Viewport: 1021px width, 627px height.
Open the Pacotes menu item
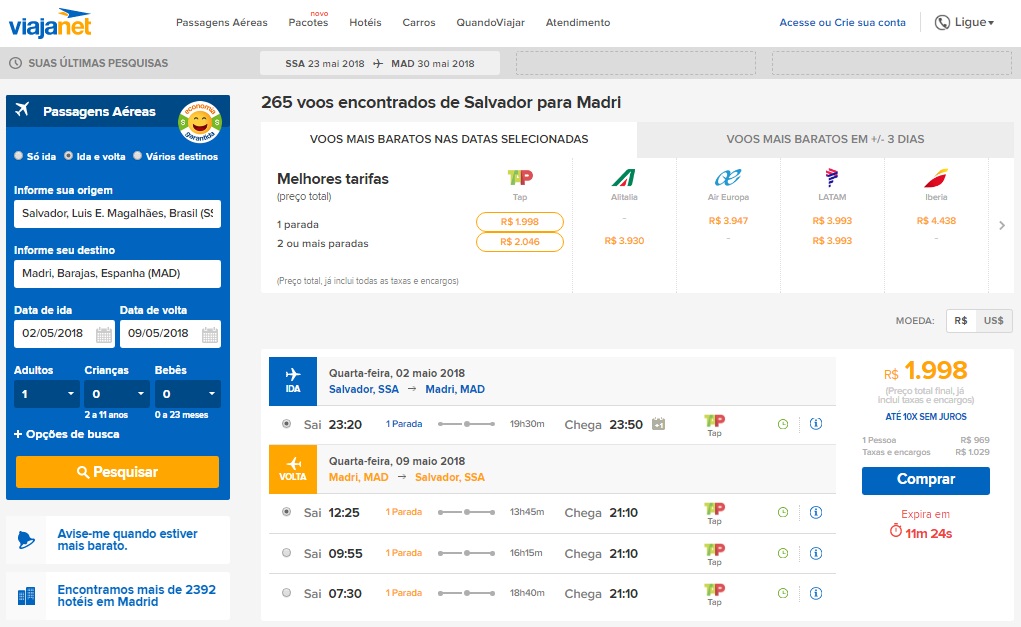[x=309, y=23]
